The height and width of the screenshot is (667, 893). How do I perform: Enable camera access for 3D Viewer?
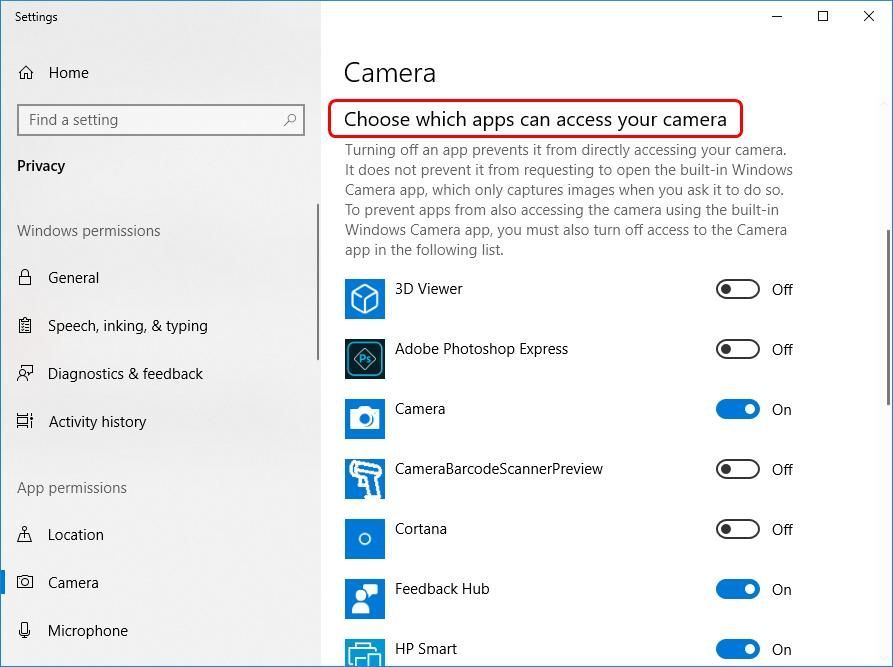[x=738, y=290]
